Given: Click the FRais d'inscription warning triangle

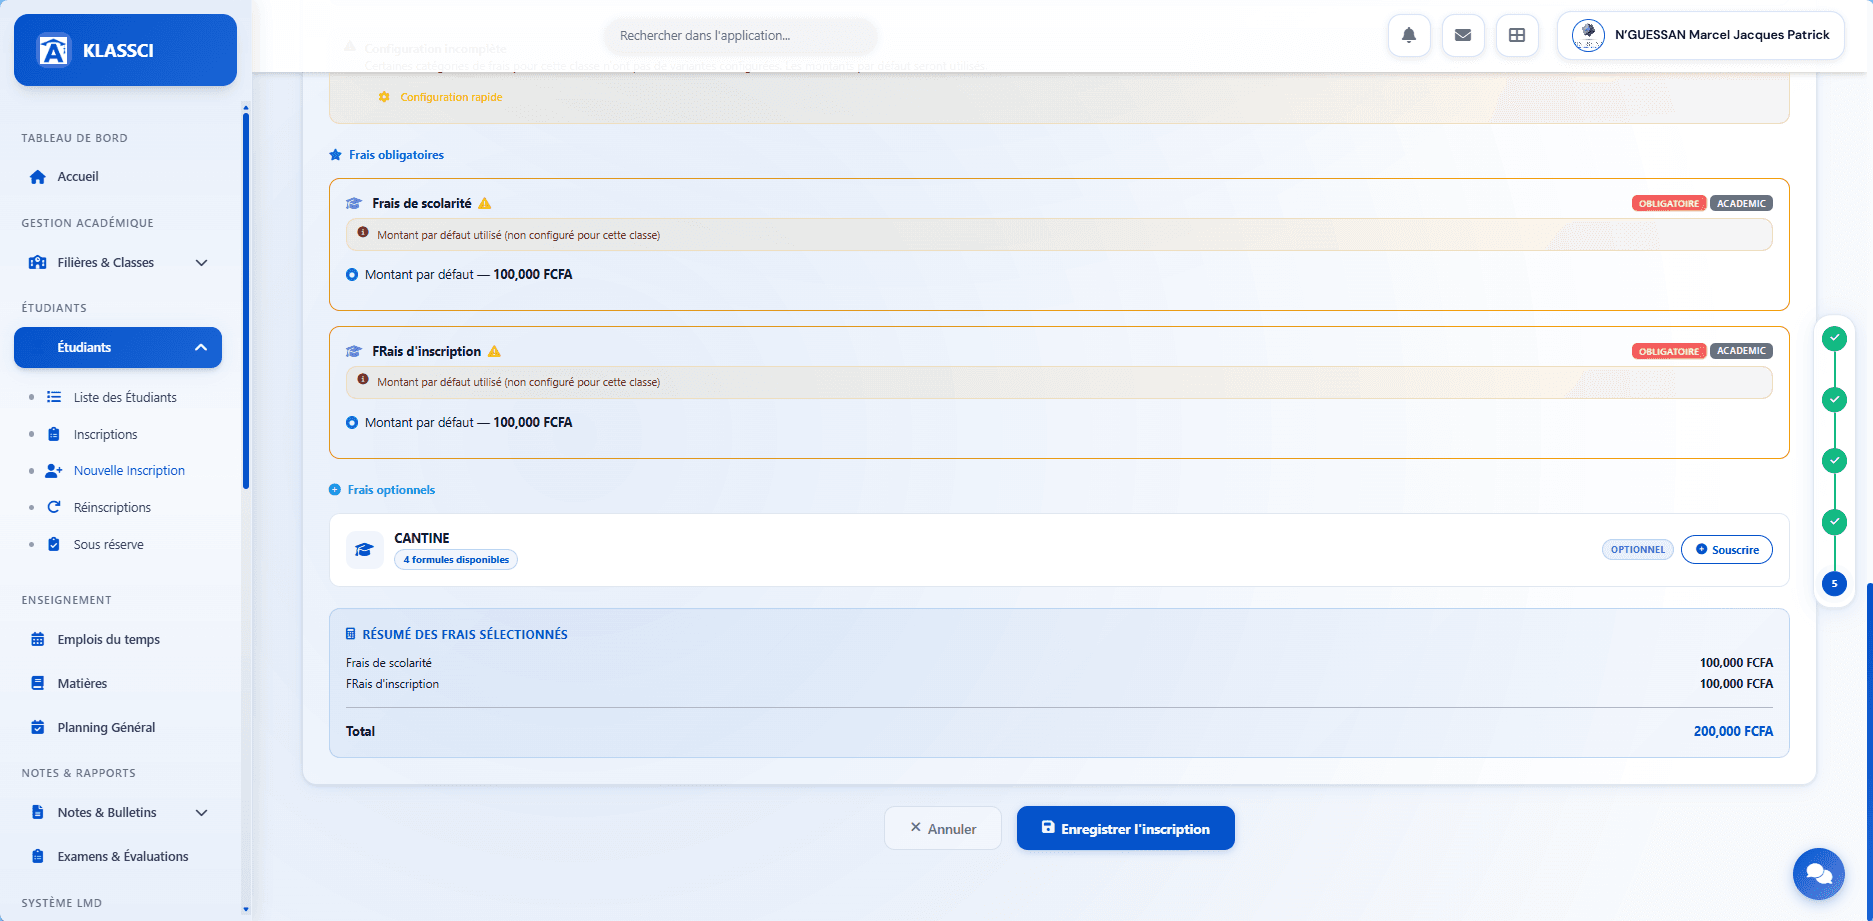Looking at the screenshot, I should (494, 351).
